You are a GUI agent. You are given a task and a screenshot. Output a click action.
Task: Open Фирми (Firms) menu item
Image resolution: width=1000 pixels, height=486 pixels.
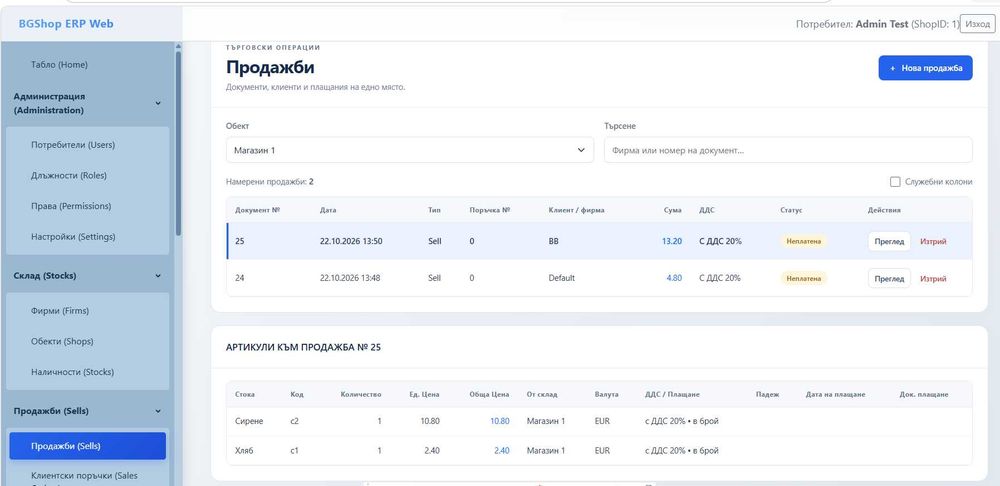click(x=60, y=311)
